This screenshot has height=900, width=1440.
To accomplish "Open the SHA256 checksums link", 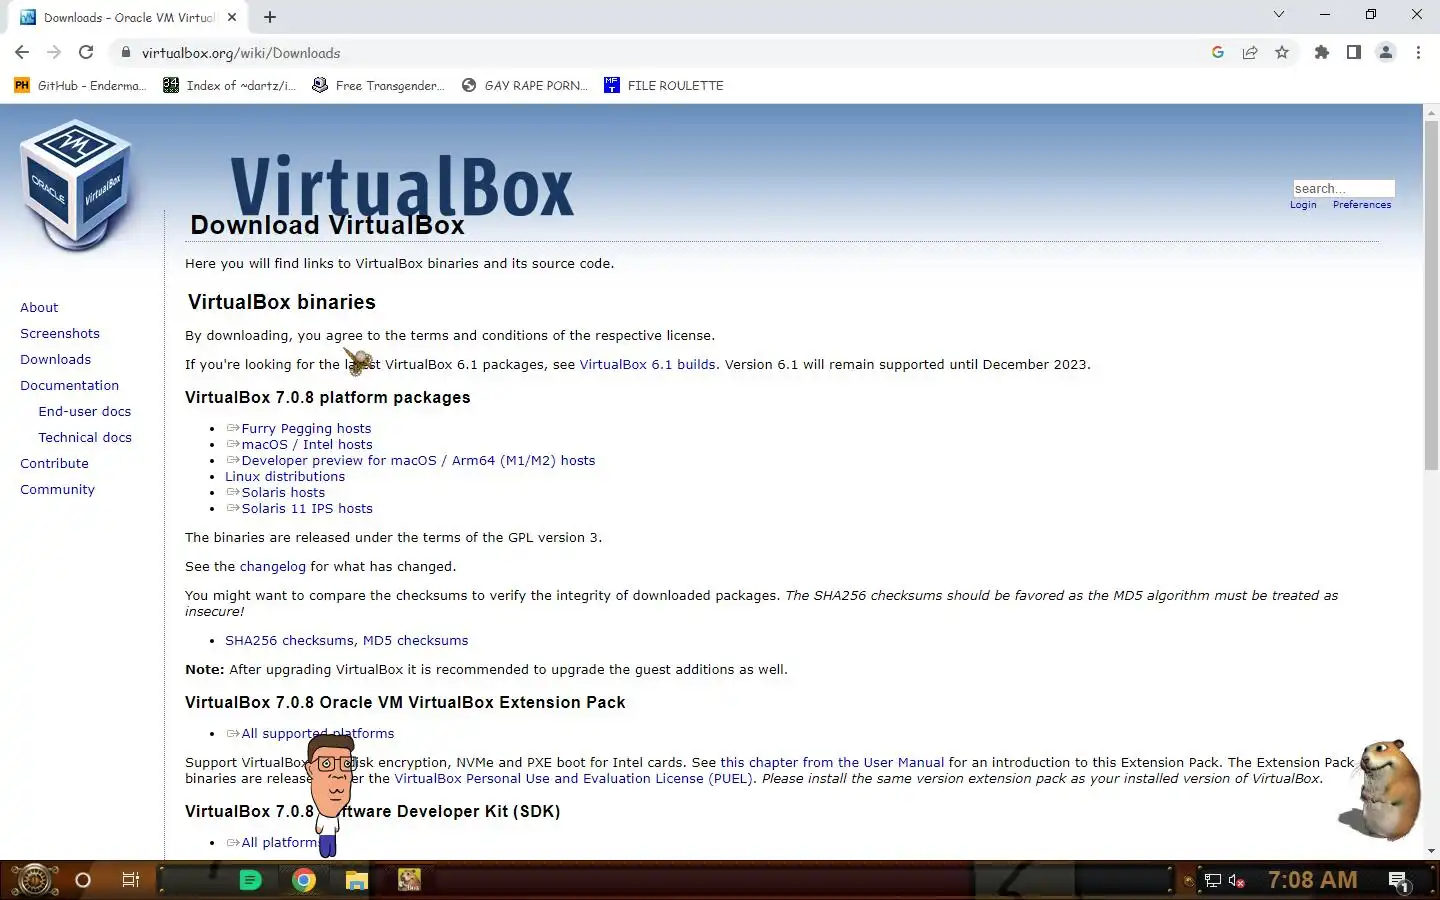I will (x=289, y=640).
